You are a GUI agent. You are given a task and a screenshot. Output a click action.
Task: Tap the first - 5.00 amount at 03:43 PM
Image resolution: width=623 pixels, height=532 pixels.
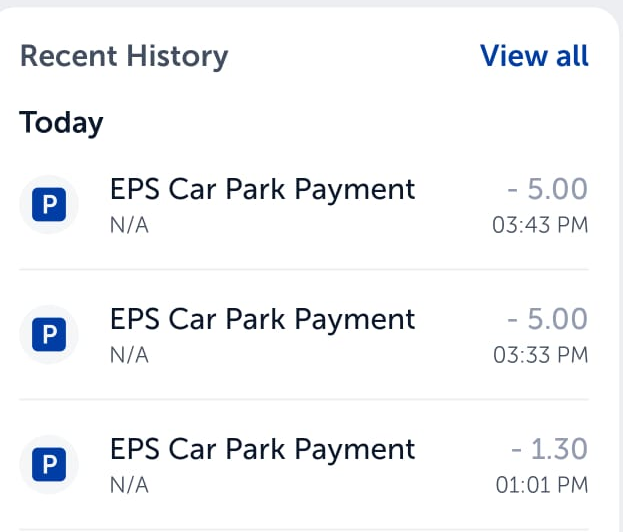[548, 189]
